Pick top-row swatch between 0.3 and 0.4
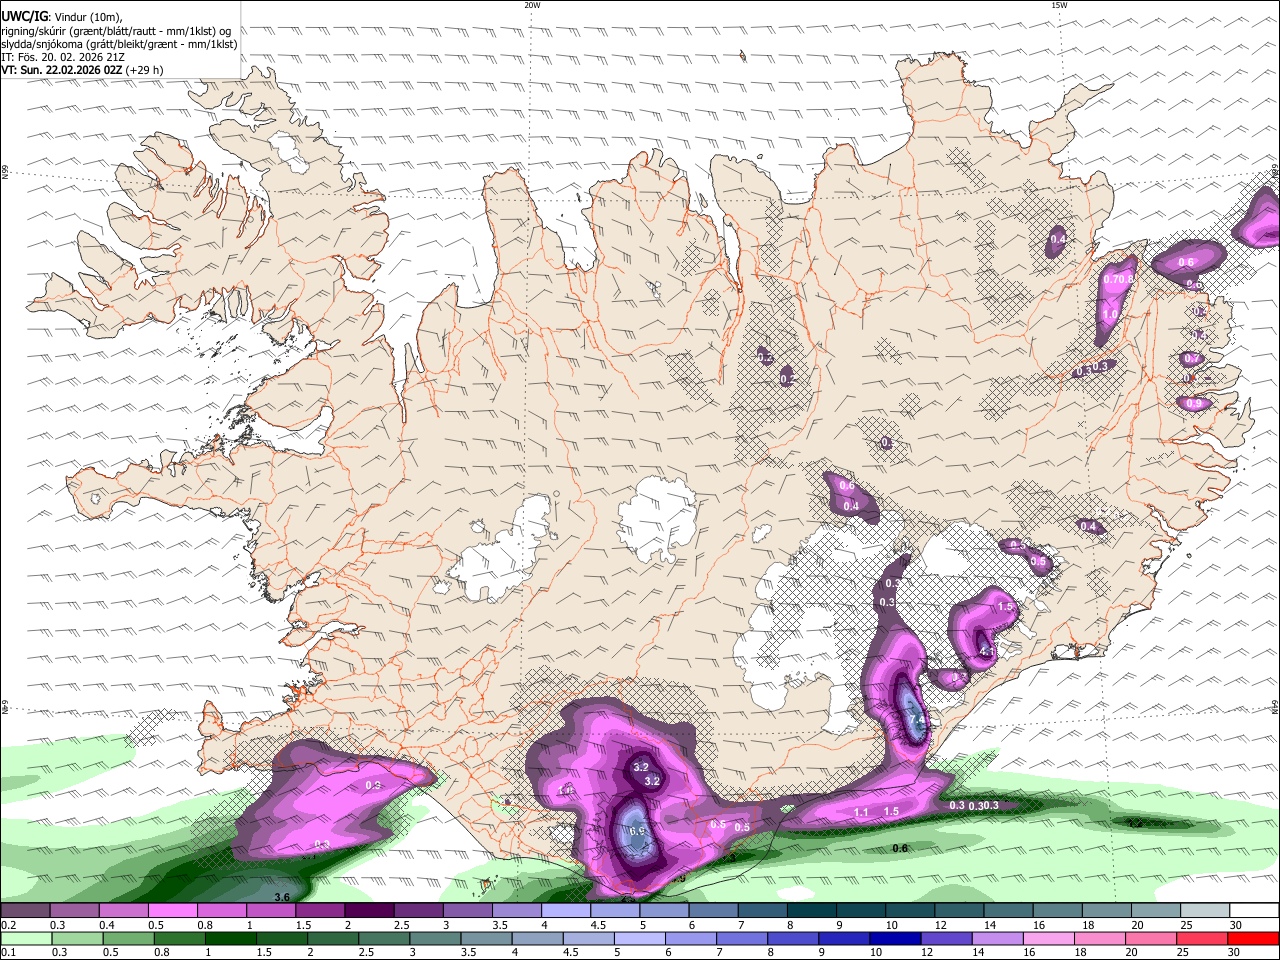Viewport: 1280px width, 960px height. 74,911
